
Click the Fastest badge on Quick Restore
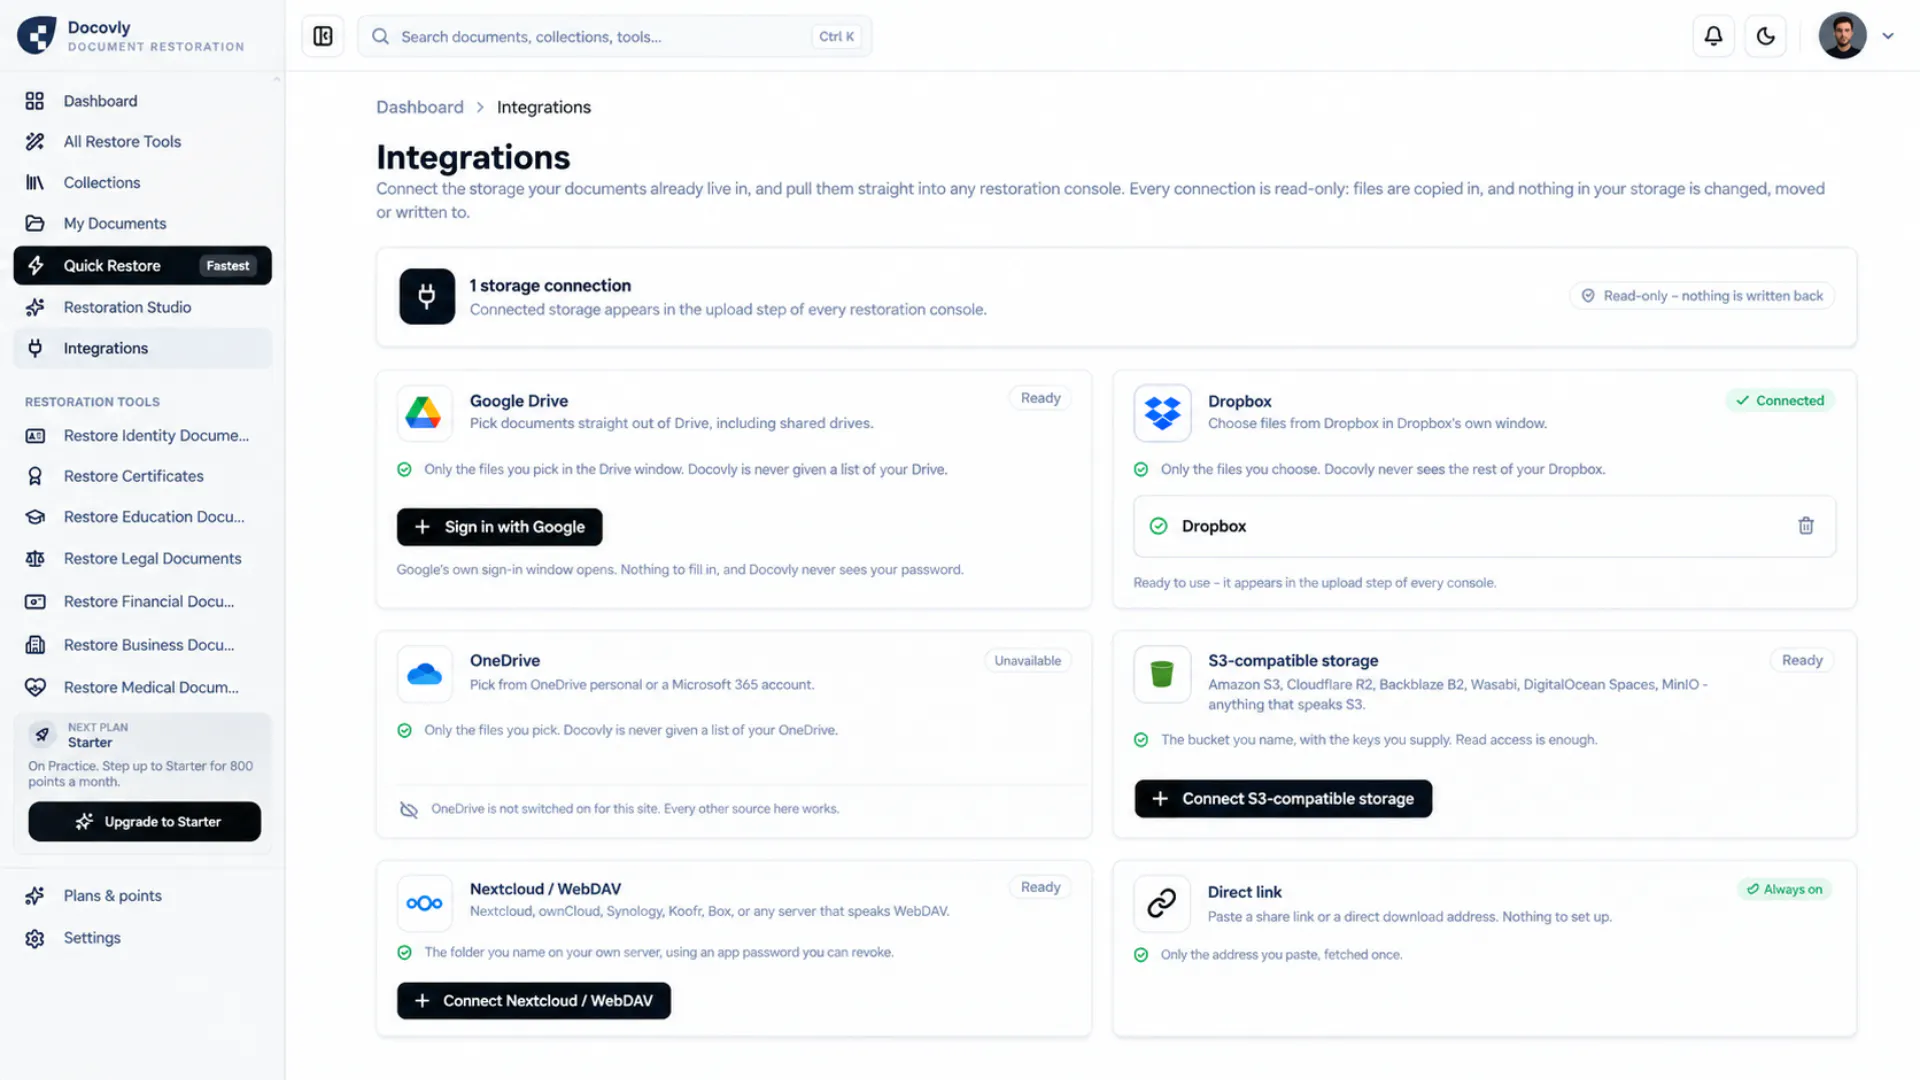click(x=228, y=266)
